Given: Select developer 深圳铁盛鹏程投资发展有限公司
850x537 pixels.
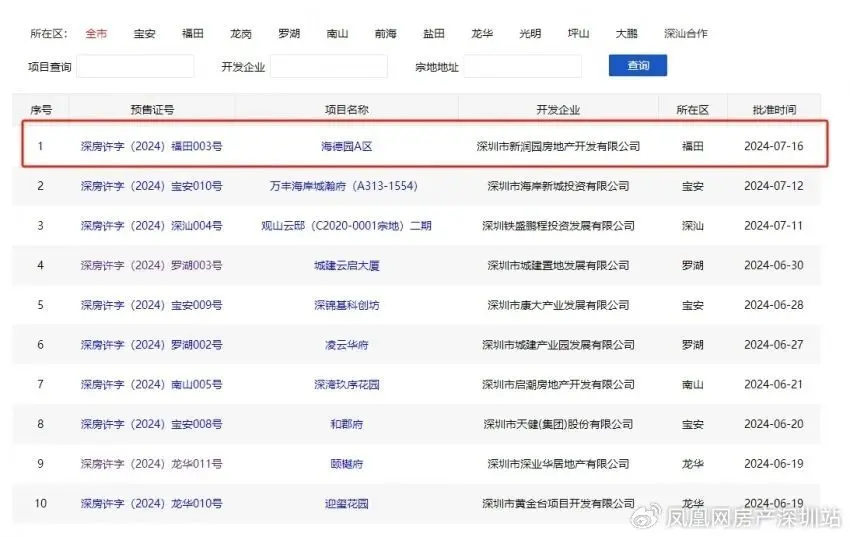Looking at the screenshot, I should pos(558,225).
